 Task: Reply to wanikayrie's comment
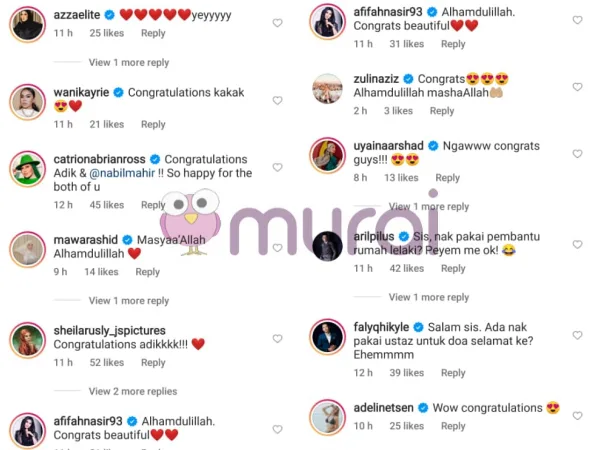(x=153, y=124)
